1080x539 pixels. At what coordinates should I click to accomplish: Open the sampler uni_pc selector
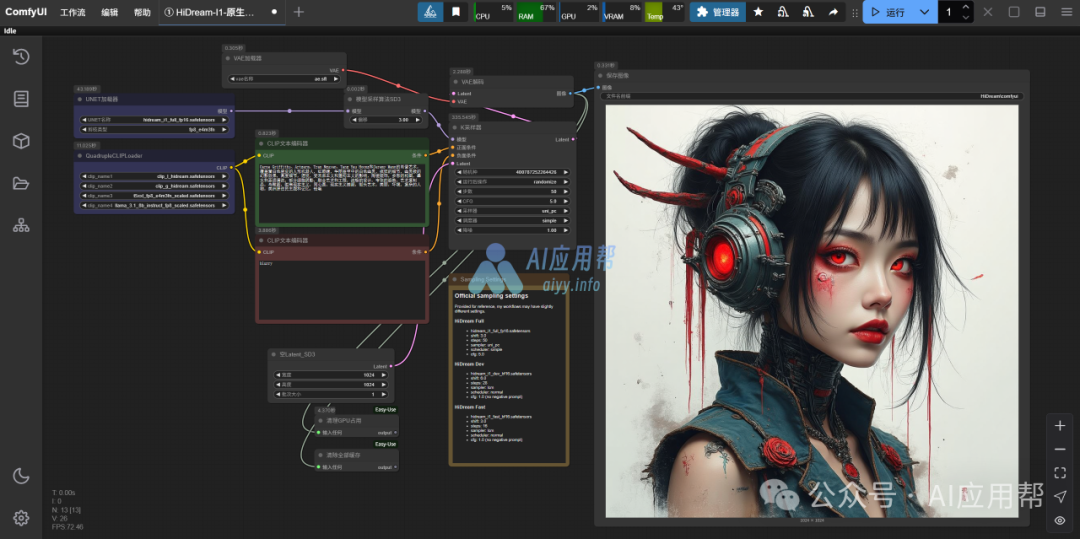pyautogui.click(x=512, y=211)
